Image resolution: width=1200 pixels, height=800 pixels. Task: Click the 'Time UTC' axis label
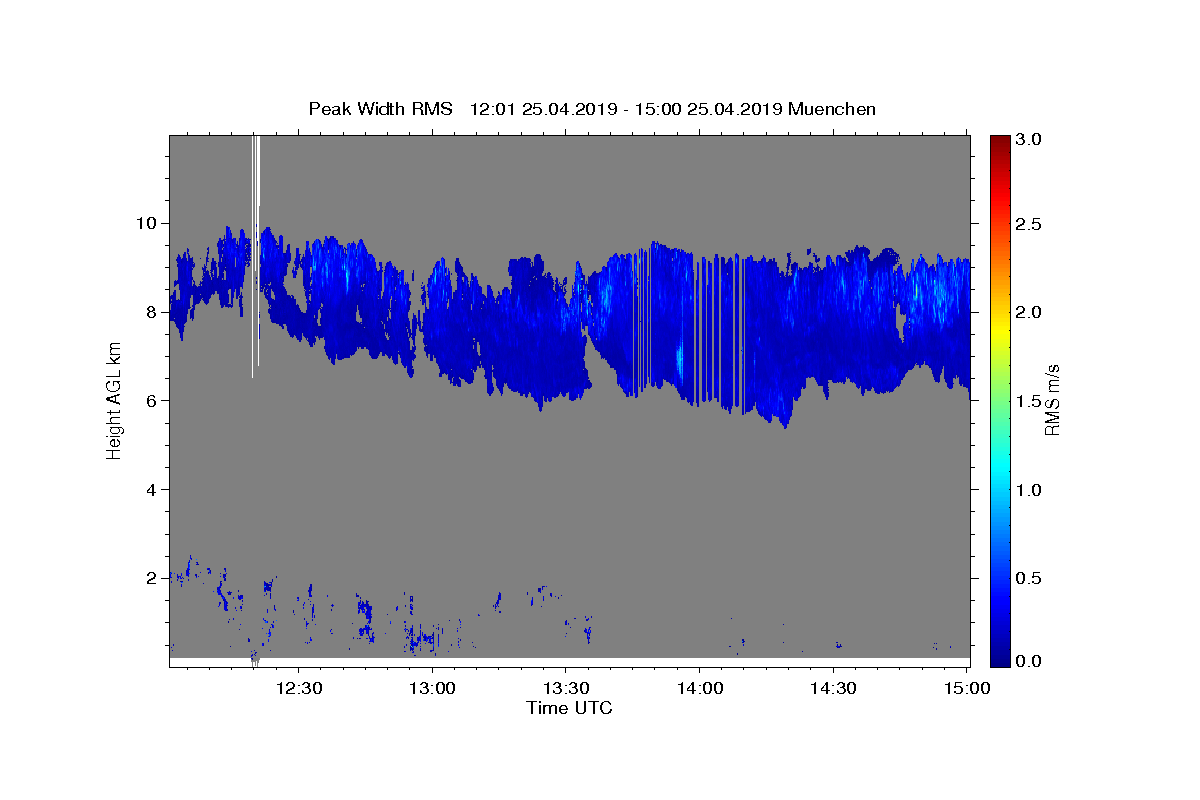pyautogui.click(x=569, y=708)
